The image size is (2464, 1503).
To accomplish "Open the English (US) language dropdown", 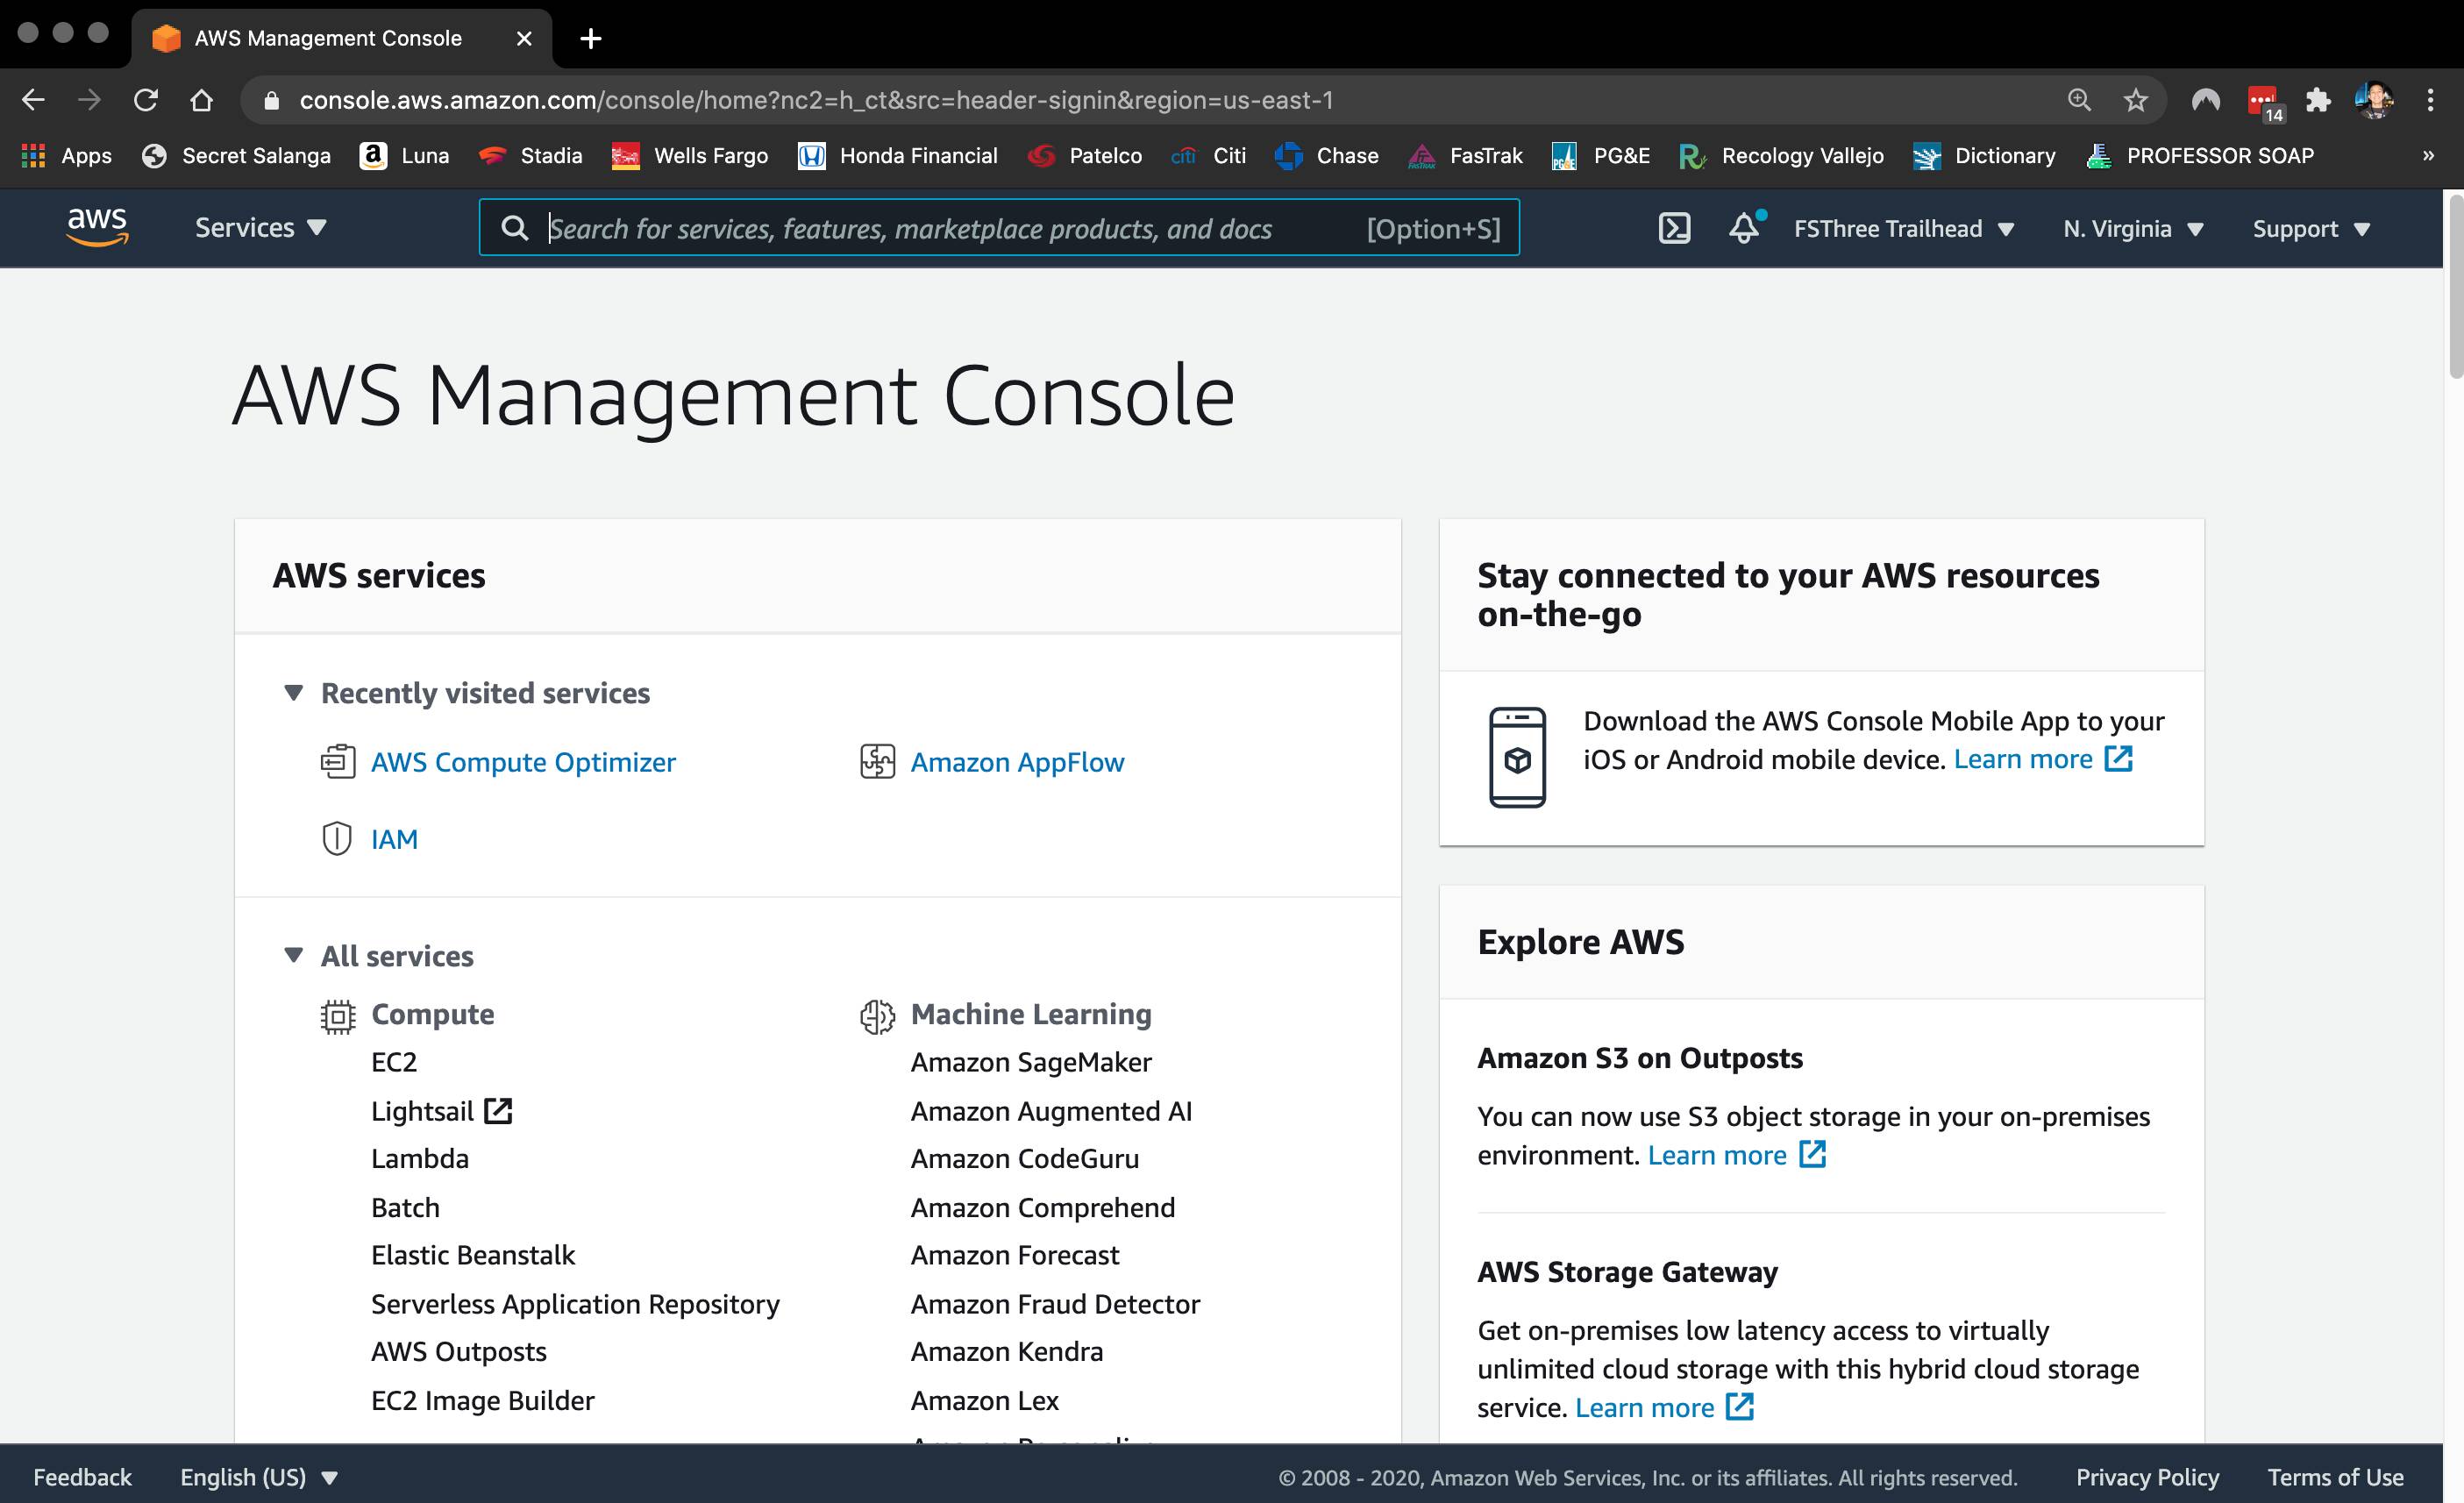I will click(259, 1477).
